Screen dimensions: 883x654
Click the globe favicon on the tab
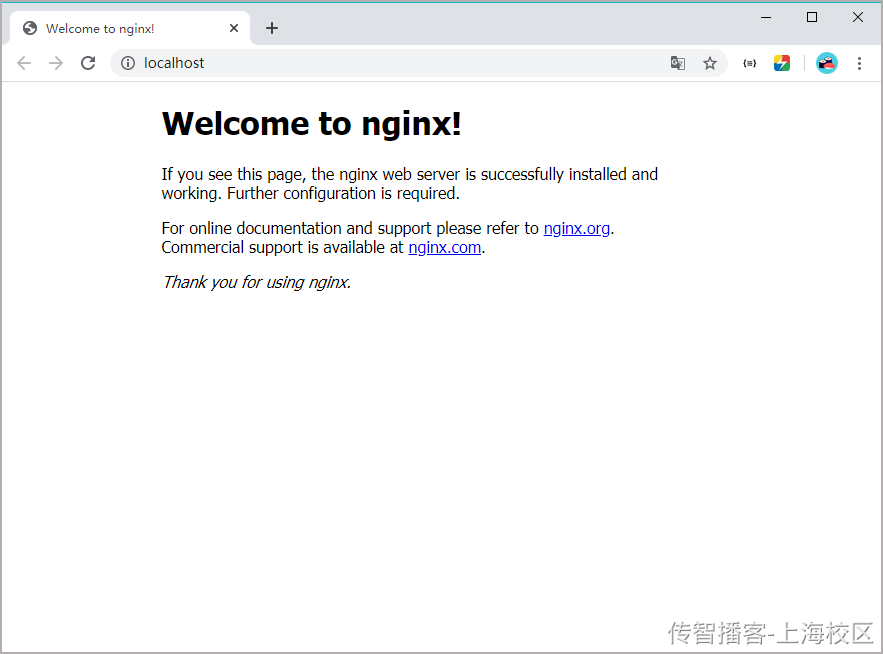[30, 28]
